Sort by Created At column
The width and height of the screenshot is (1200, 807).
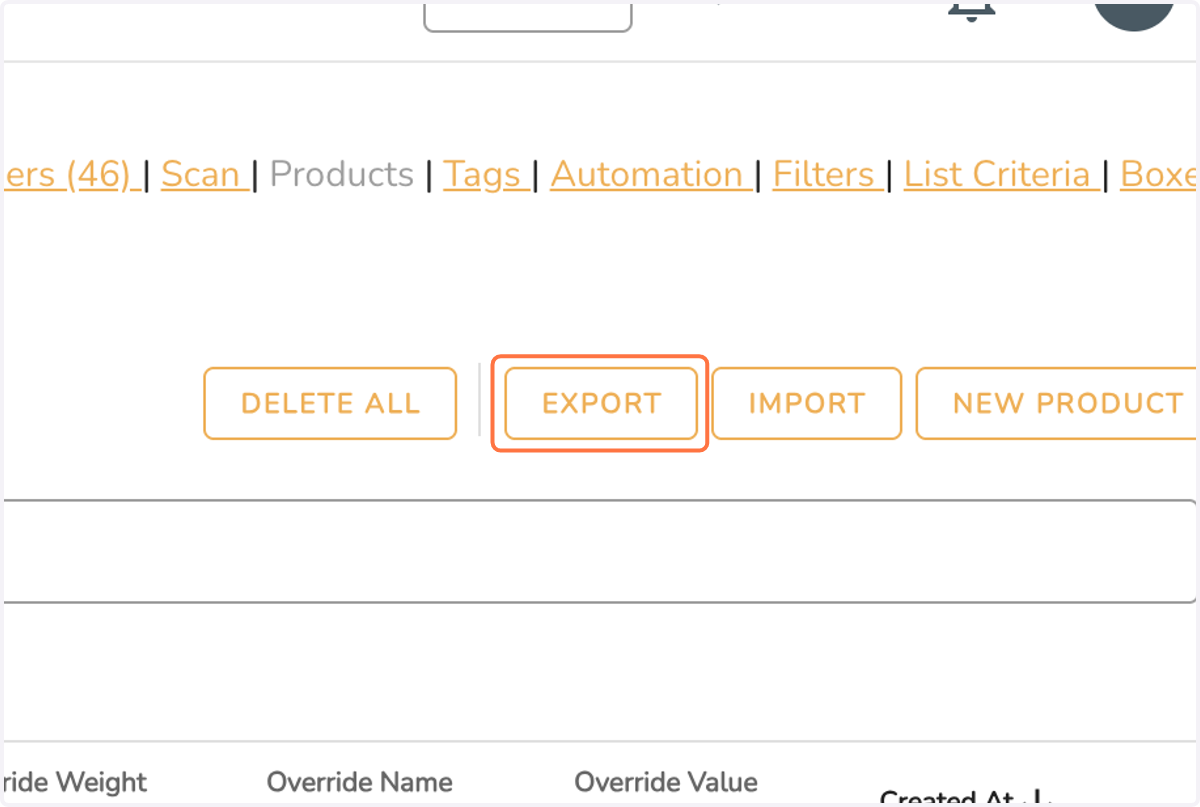click(x=965, y=798)
